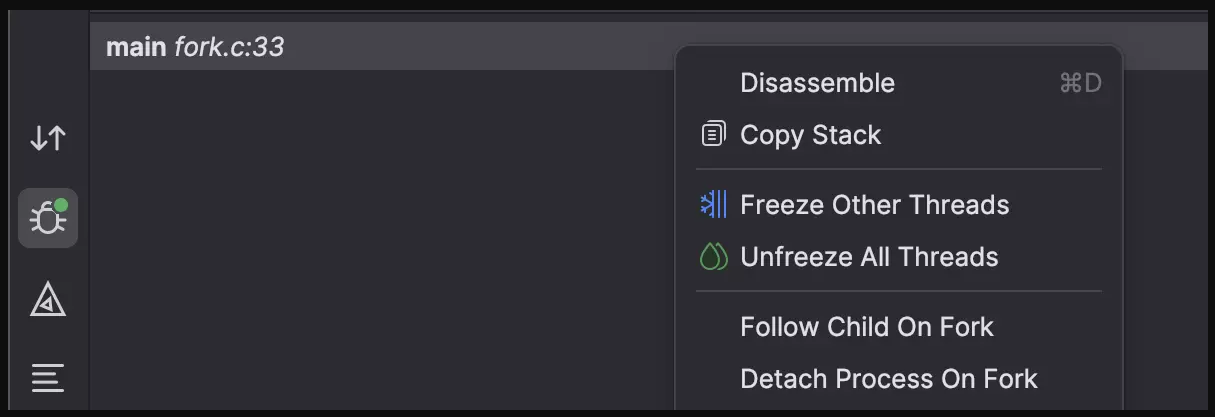Open the Debug tool window bug icon
Image resolution: width=1215 pixels, height=417 pixels.
pyautogui.click(x=48, y=218)
